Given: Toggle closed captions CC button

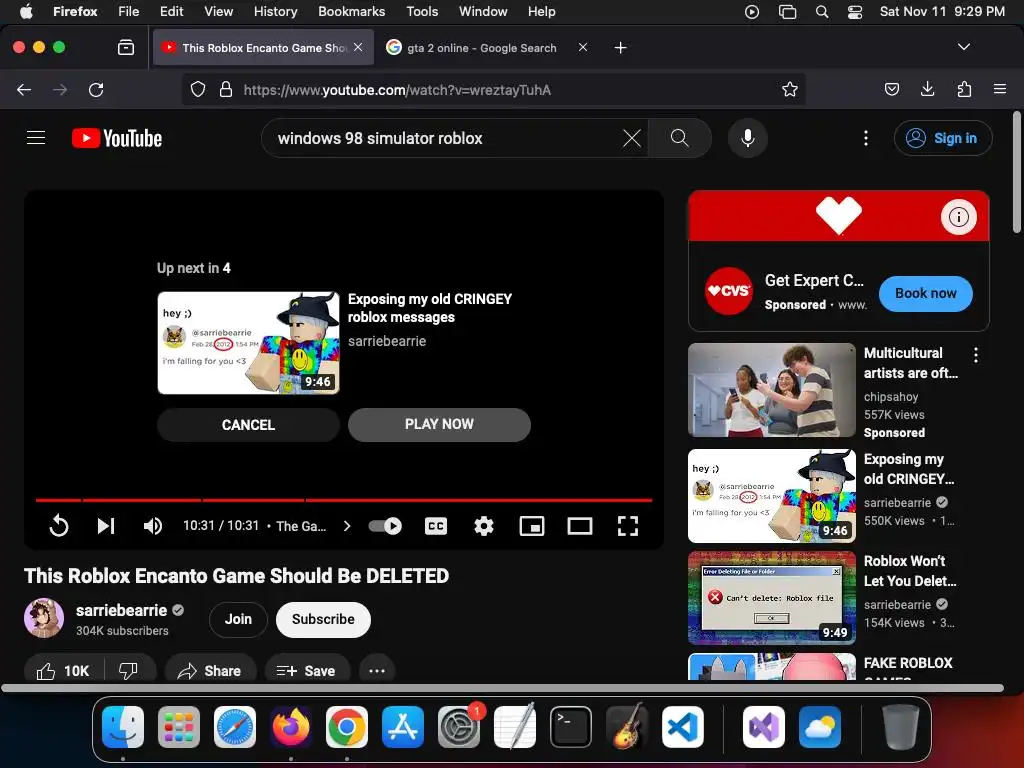Looking at the screenshot, I should coord(436,526).
